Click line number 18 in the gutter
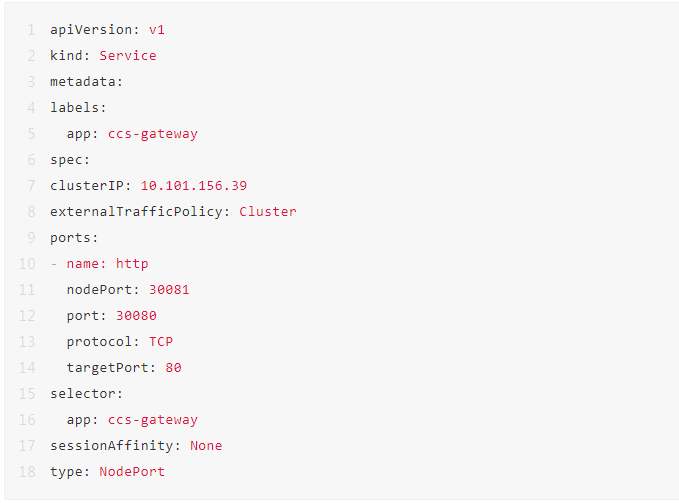The width and height of the screenshot is (679, 503). click(28, 472)
